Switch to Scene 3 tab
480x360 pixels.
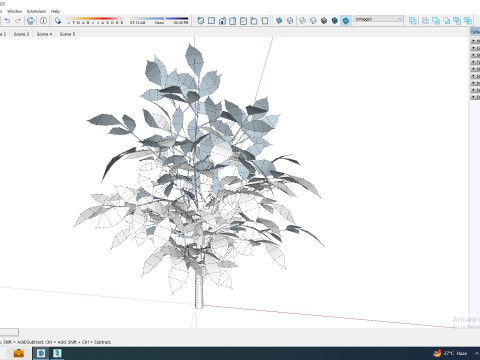(21, 34)
